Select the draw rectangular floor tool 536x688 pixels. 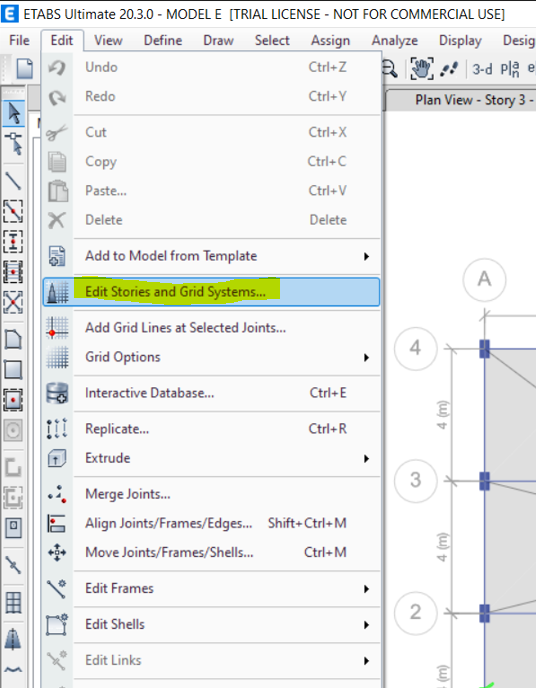13,369
